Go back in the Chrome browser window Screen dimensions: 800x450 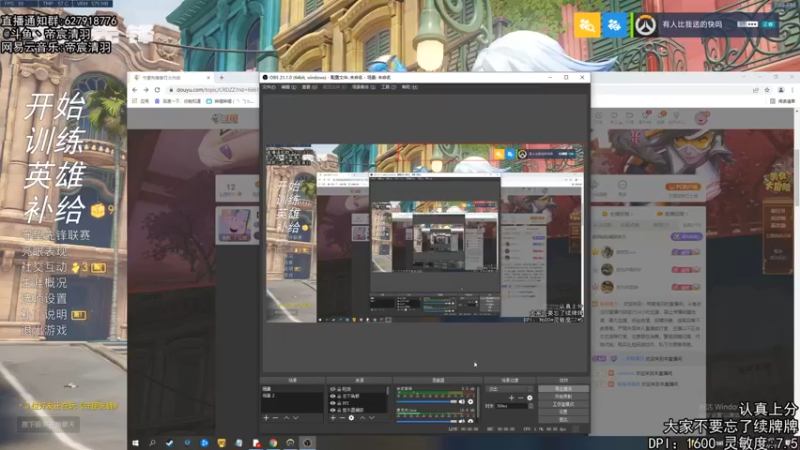point(135,90)
